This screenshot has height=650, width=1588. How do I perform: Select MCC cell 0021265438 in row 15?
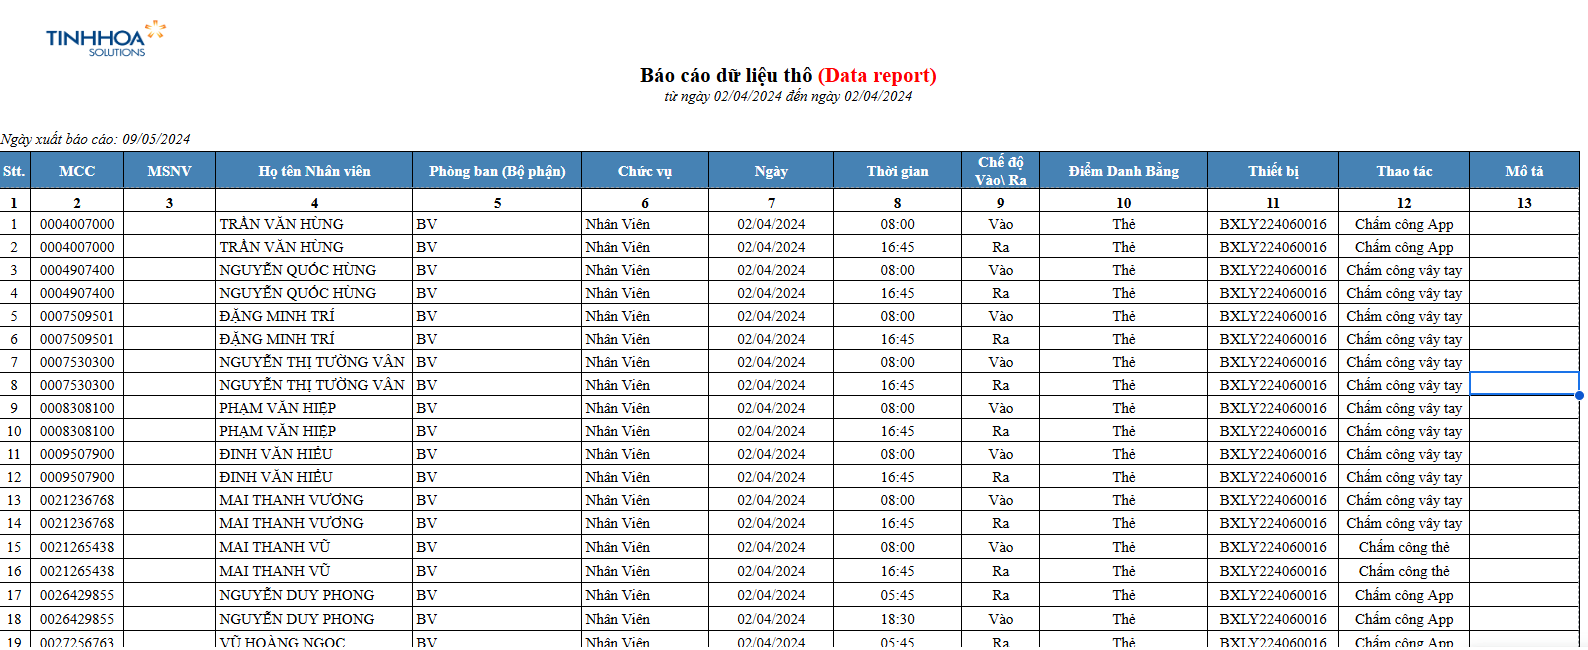77,547
